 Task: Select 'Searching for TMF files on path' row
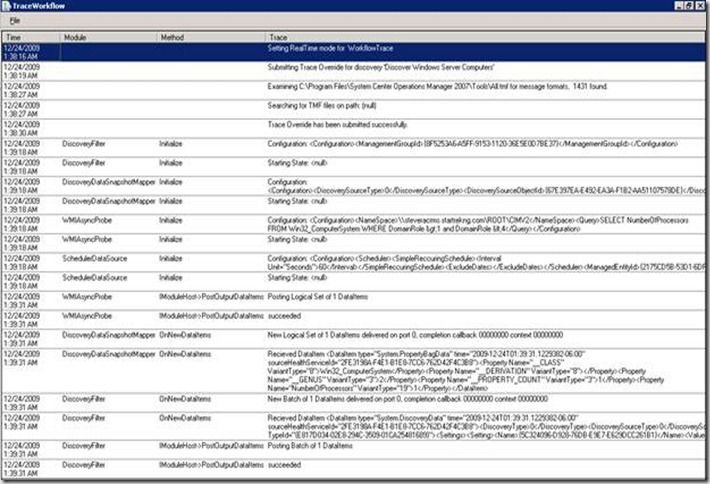[353, 110]
